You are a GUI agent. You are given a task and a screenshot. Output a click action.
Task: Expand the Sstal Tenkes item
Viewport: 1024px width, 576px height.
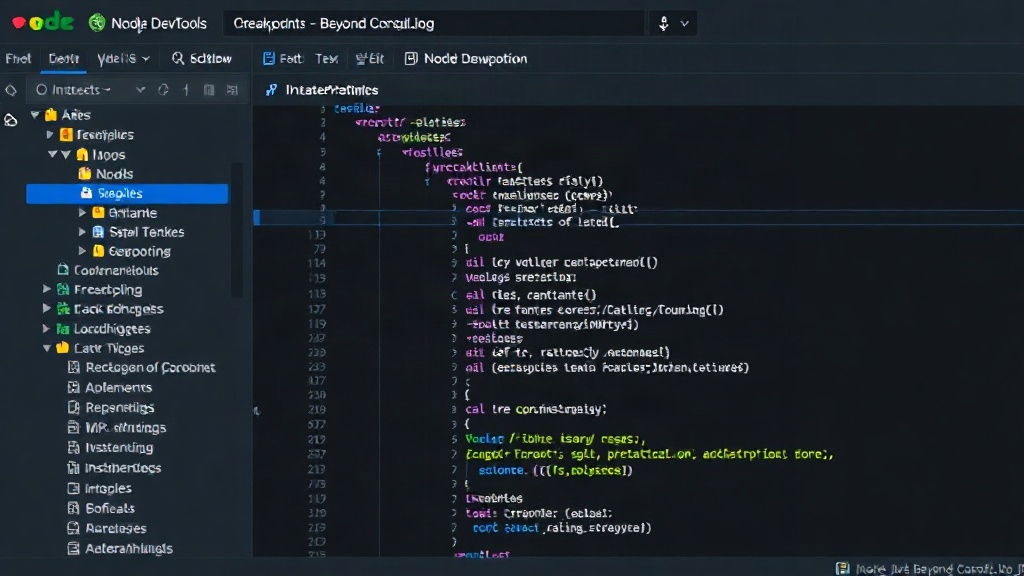82,232
